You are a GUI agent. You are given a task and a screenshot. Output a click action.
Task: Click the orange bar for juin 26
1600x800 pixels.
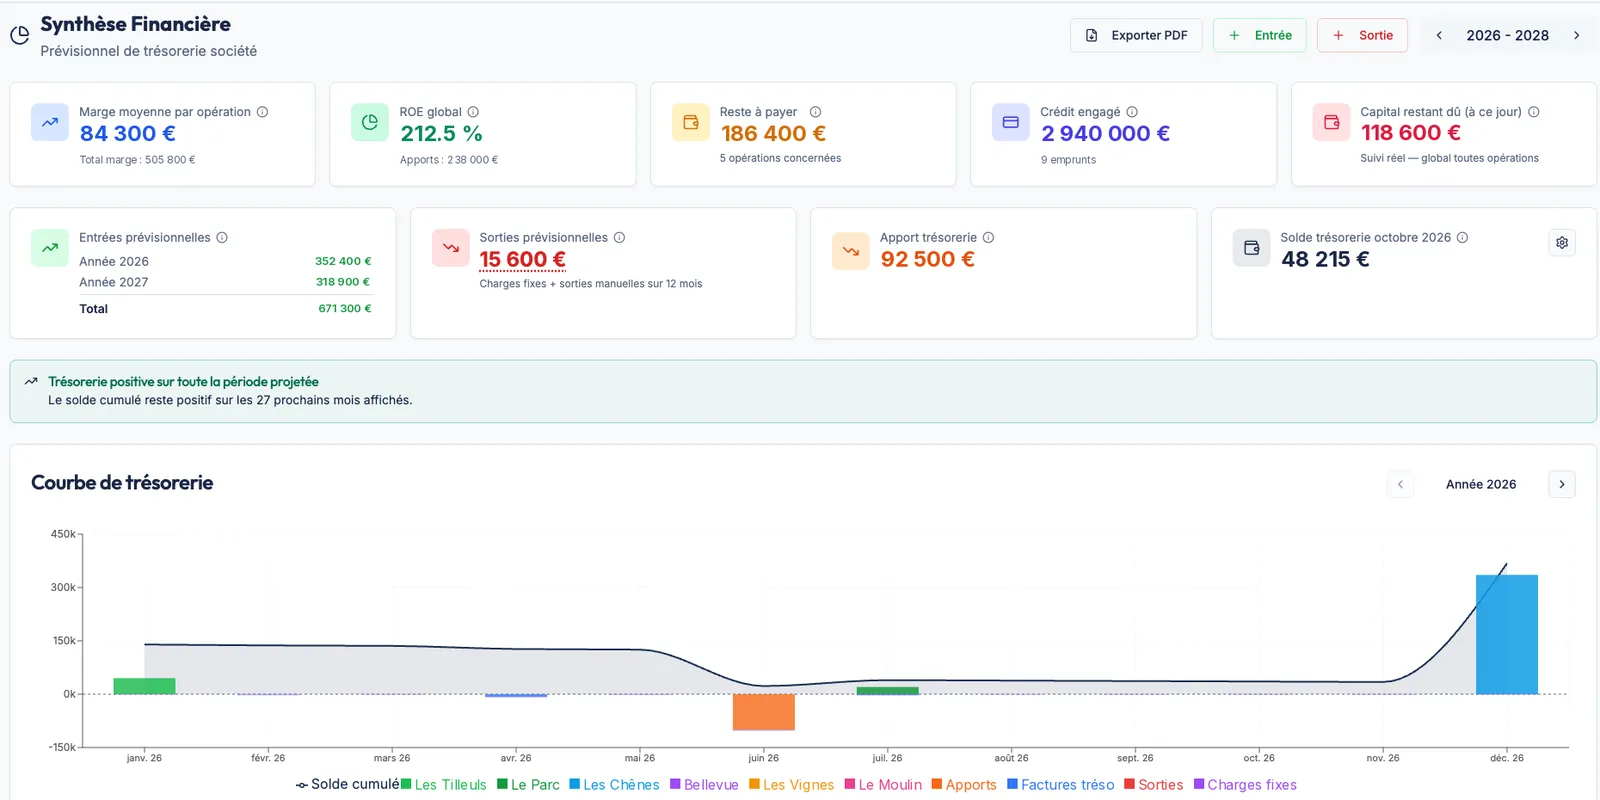[764, 712]
